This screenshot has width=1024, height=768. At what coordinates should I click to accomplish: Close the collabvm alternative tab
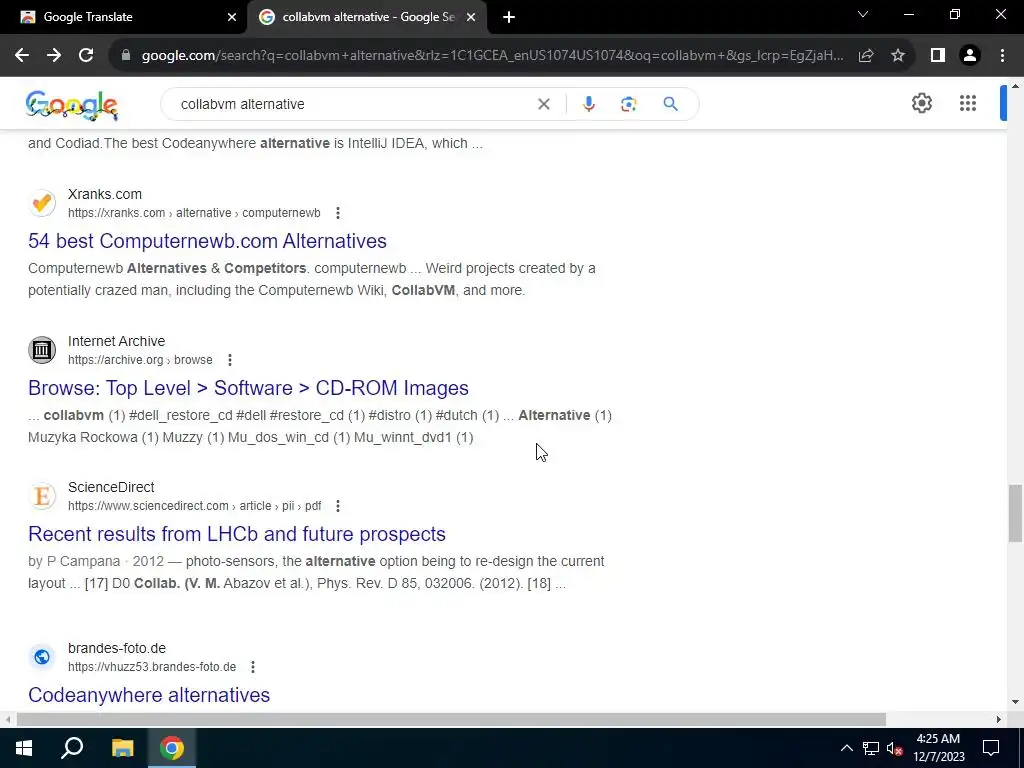coord(471,18)
